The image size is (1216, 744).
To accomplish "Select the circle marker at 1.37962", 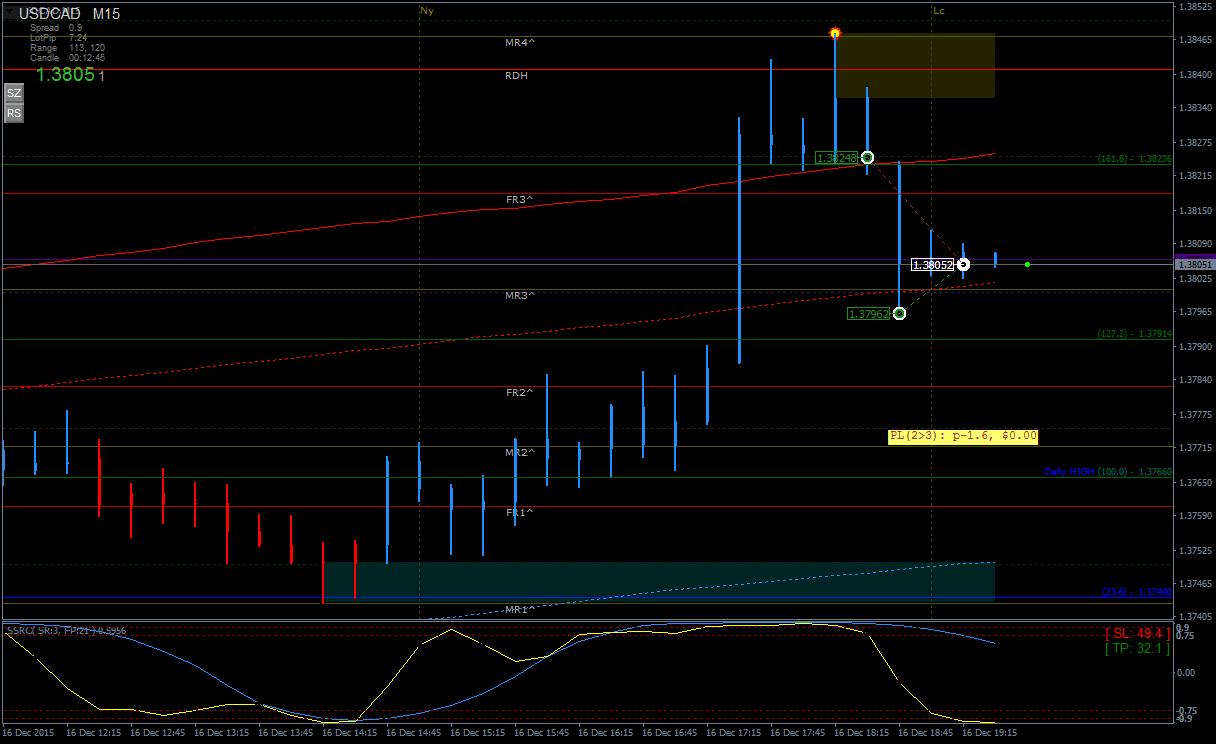I will coord(899,313).
